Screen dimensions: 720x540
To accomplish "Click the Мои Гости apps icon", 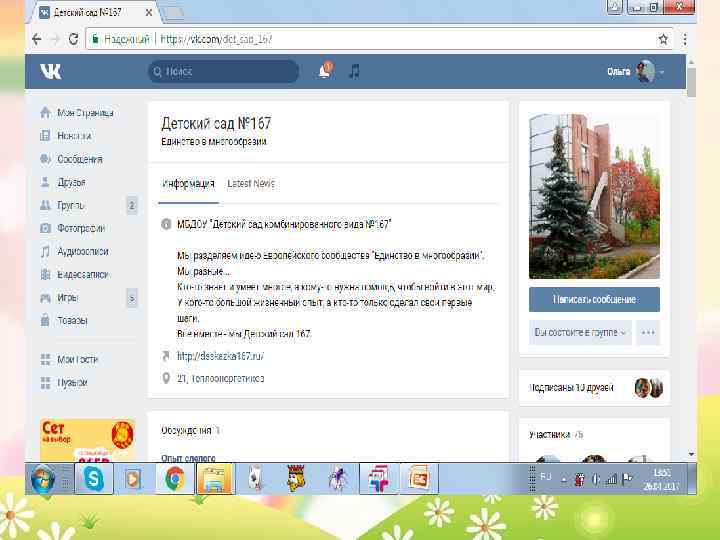I will pyautogui.click(x=45, y=360).
